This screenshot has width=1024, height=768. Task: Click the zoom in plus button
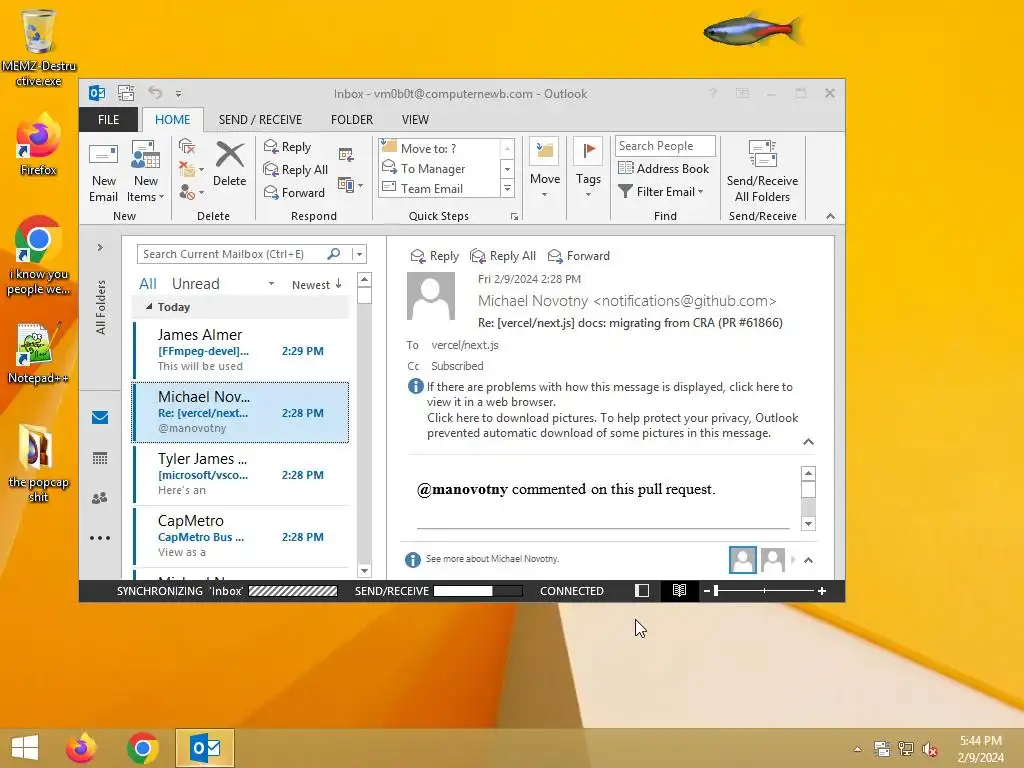[822, 591]
